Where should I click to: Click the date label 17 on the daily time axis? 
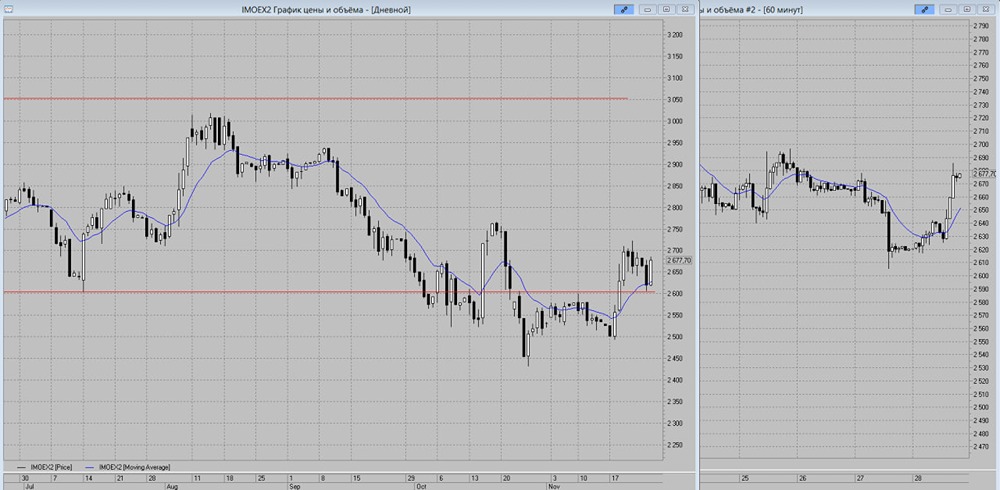(615, 477)
